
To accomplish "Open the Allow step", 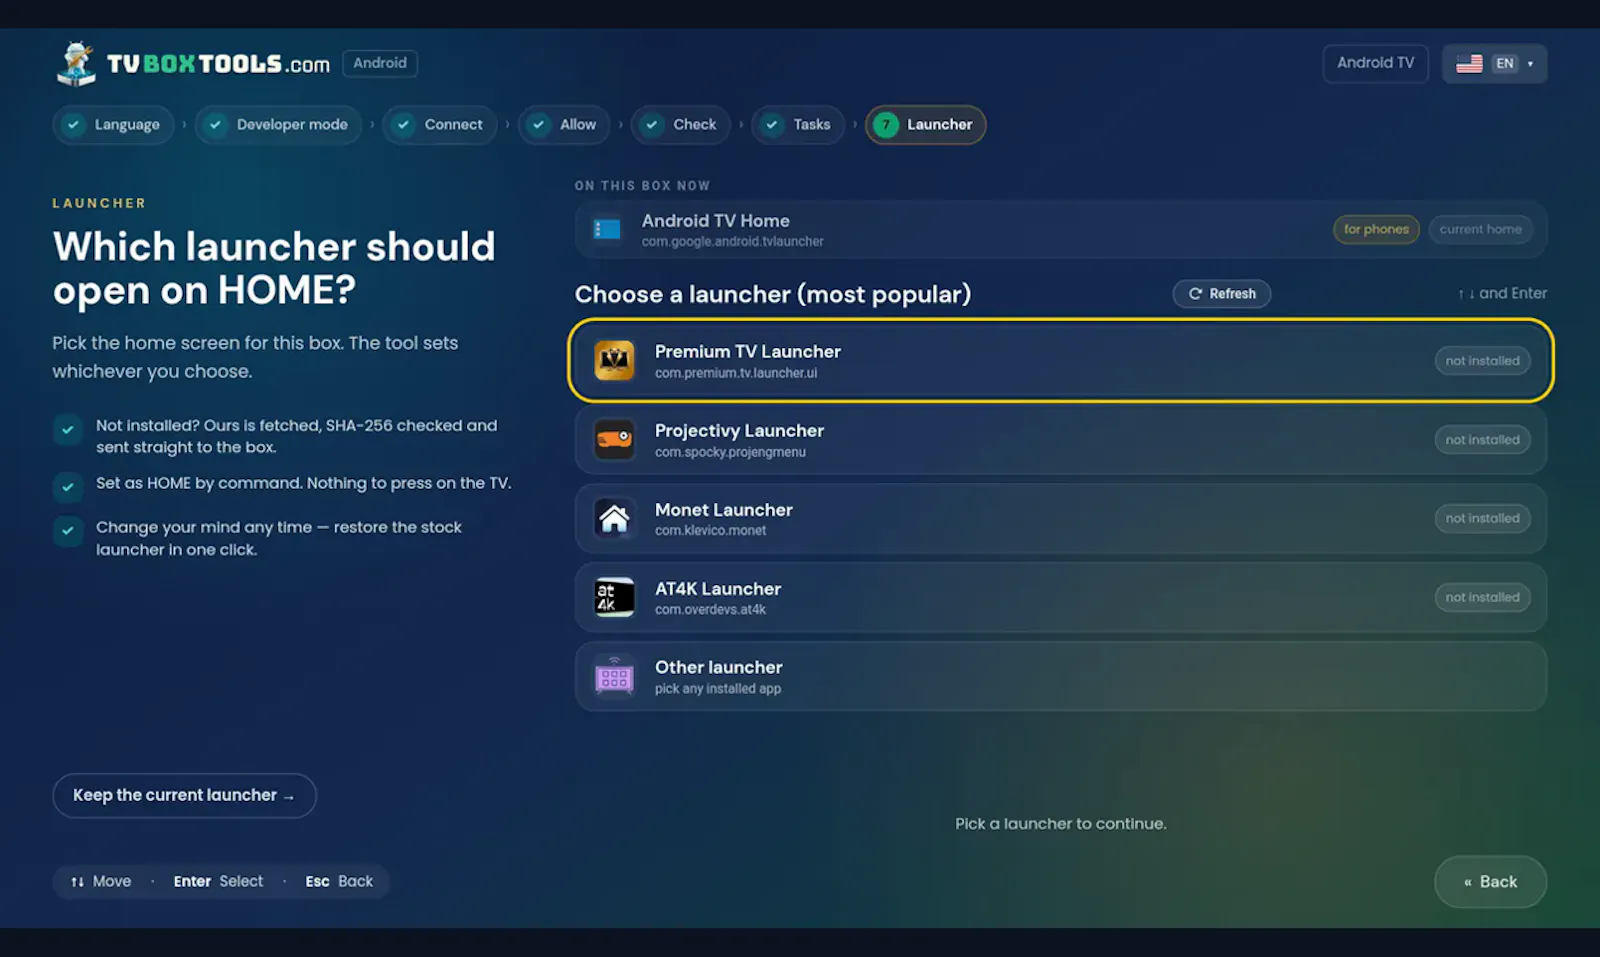I will pyautogui.click(x=564, y=125).
